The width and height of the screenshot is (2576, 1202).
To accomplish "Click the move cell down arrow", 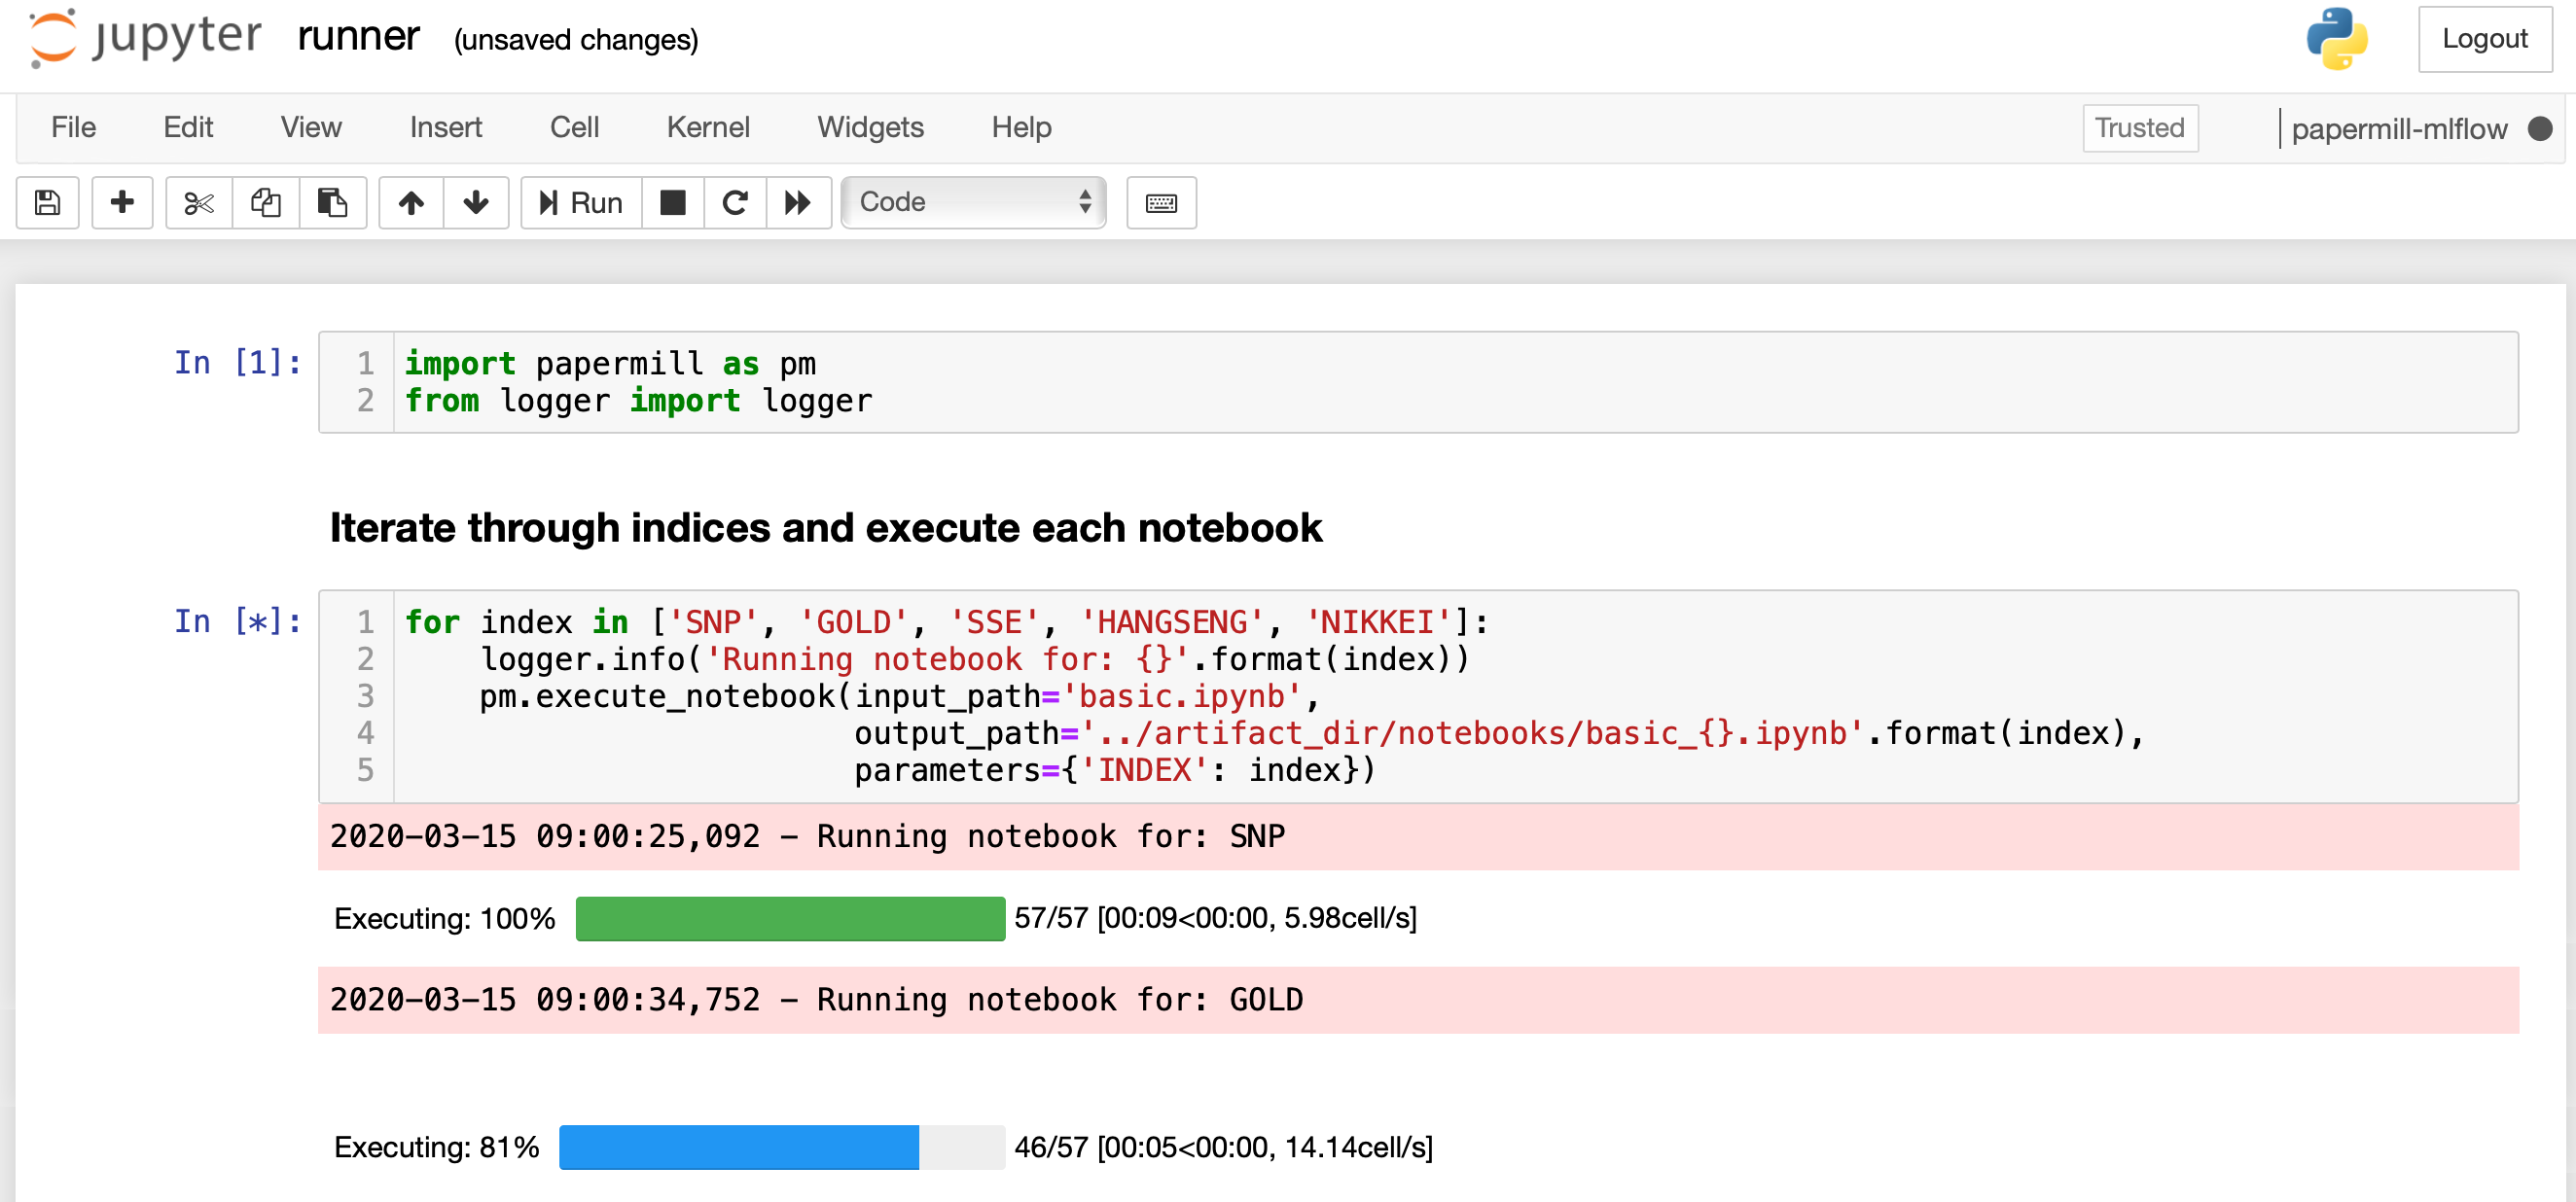I will coord(477,200).
